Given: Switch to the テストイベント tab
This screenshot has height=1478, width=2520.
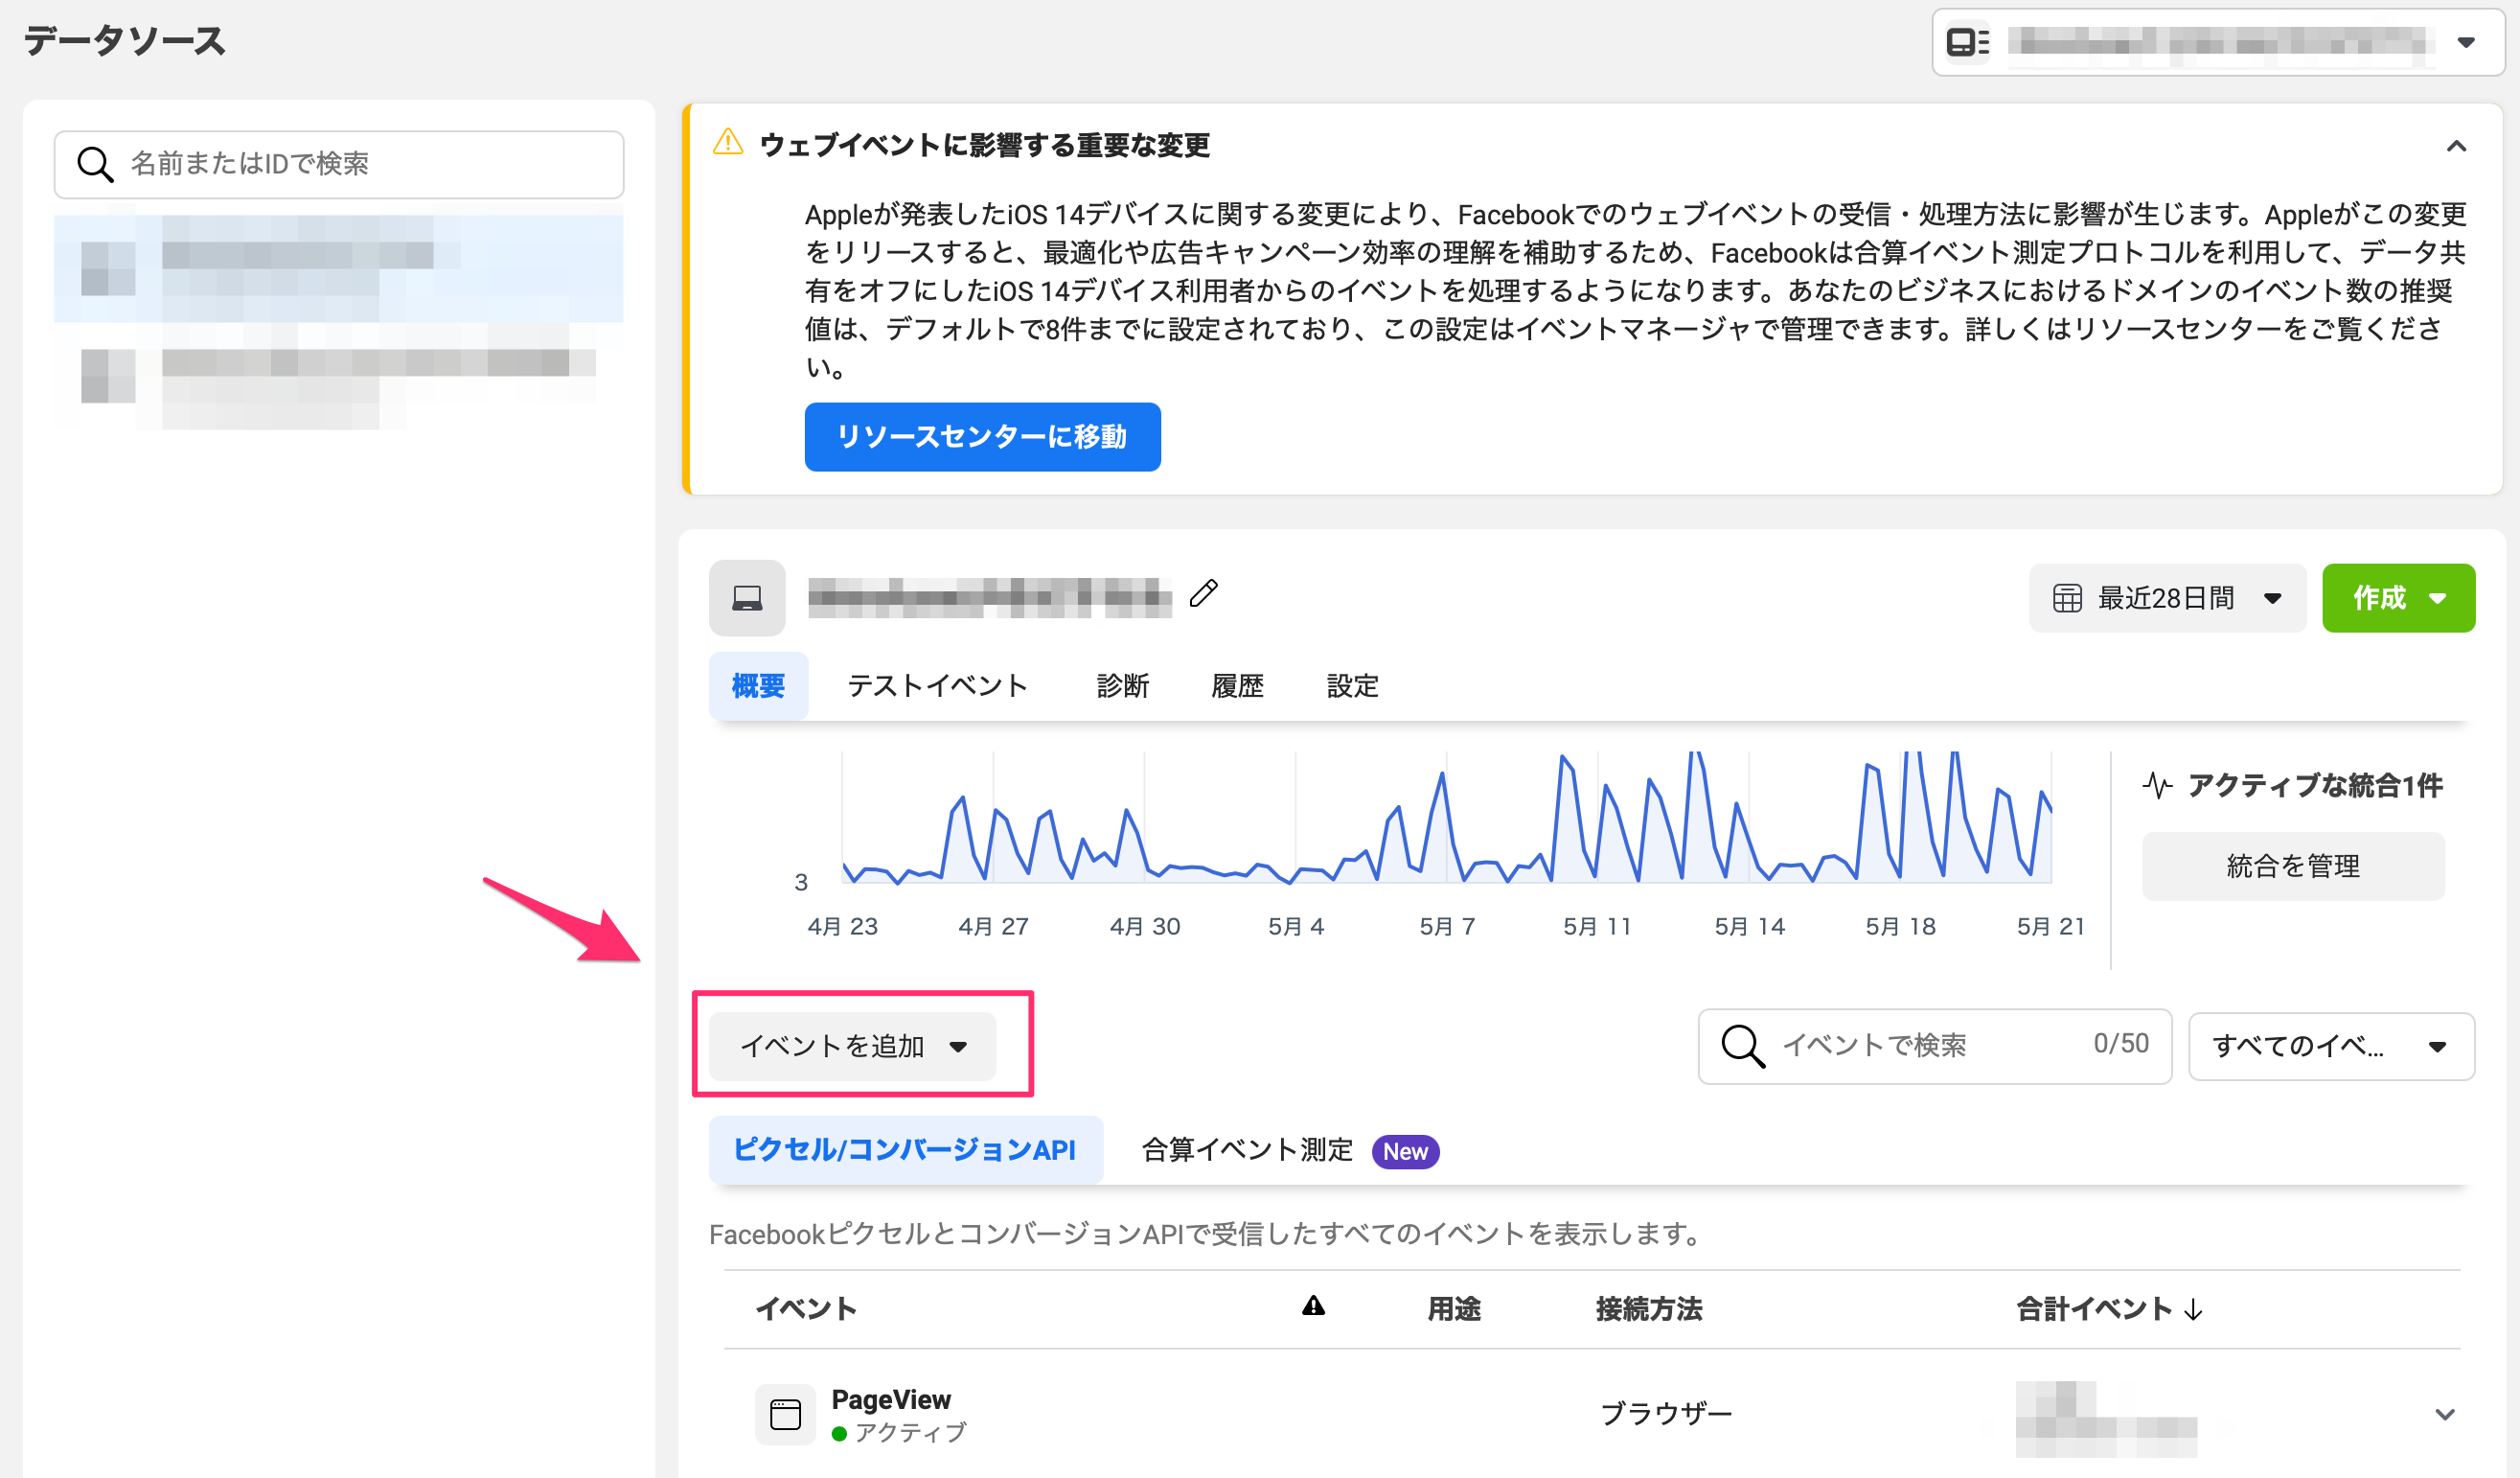Looking at the screenshot, I should [x=937, y=686].
